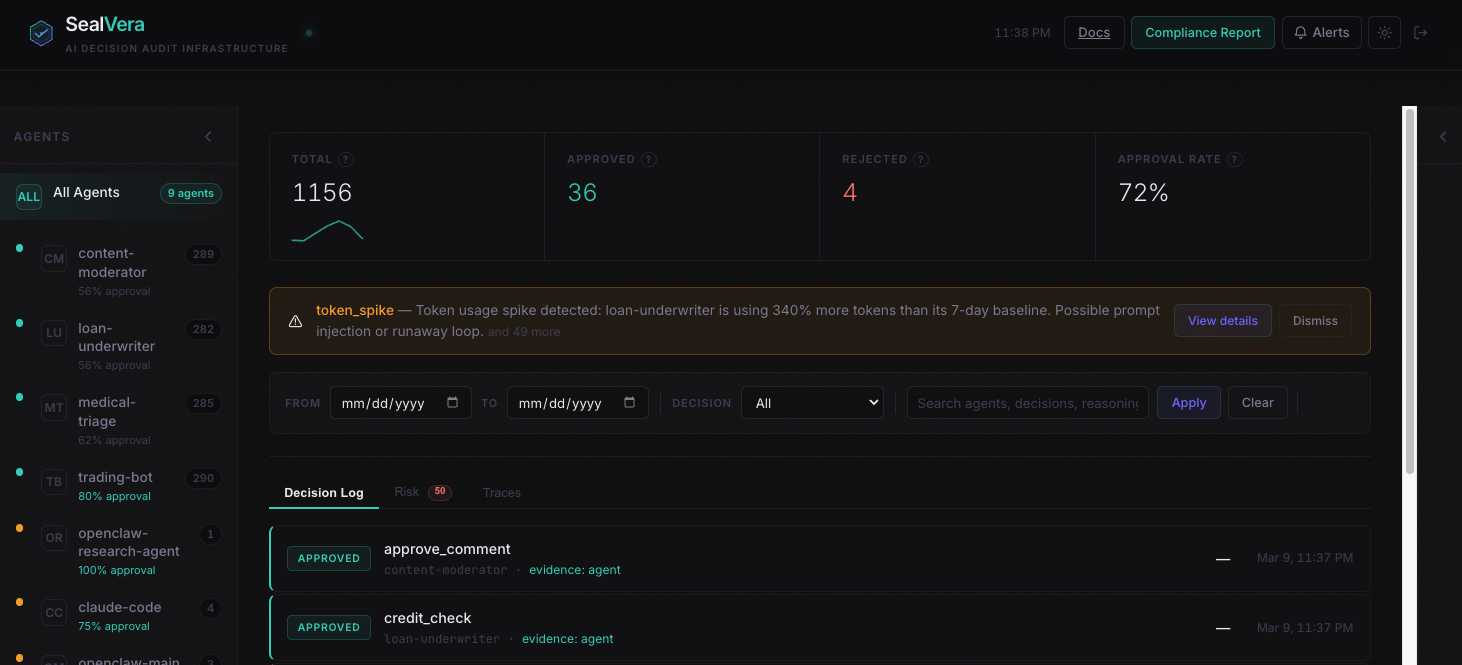
Task: Open the Docs link
Action: coord(1093,32)
